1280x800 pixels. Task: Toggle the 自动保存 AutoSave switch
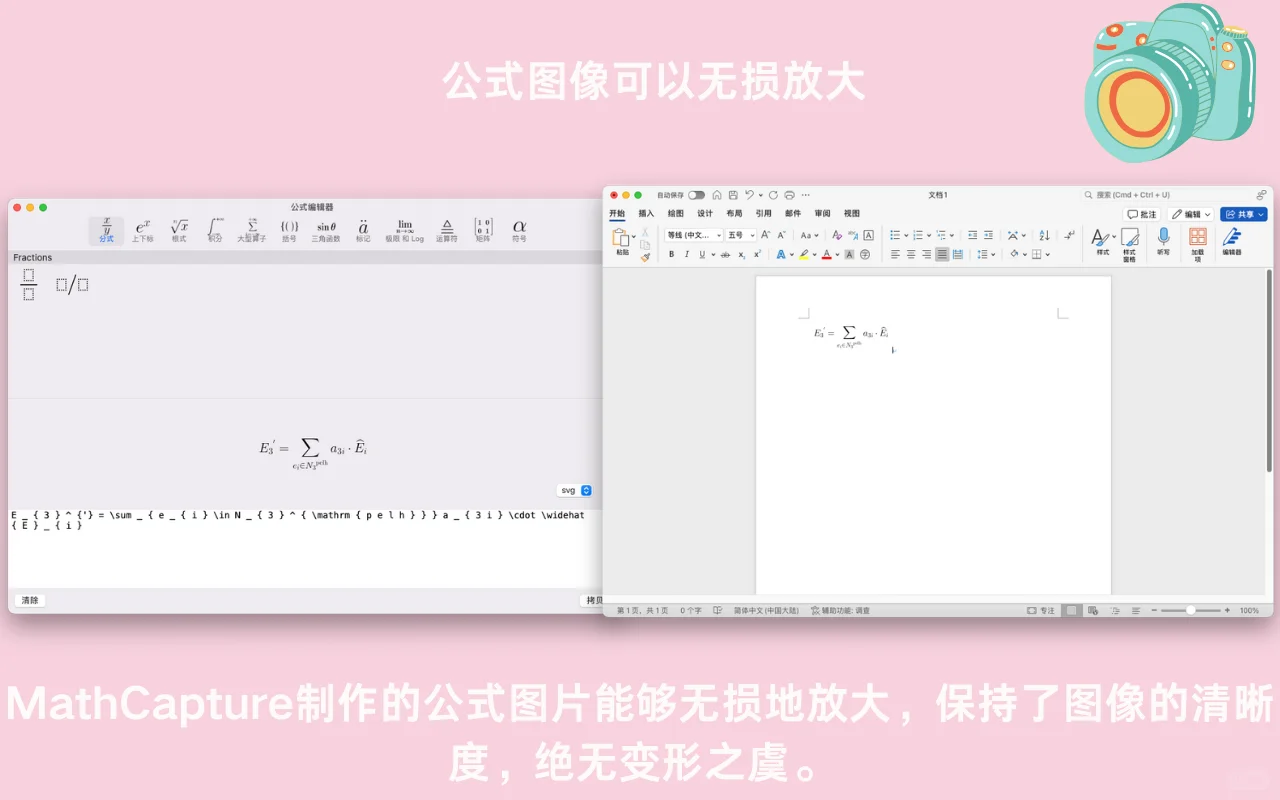click(x=695, y=195)
